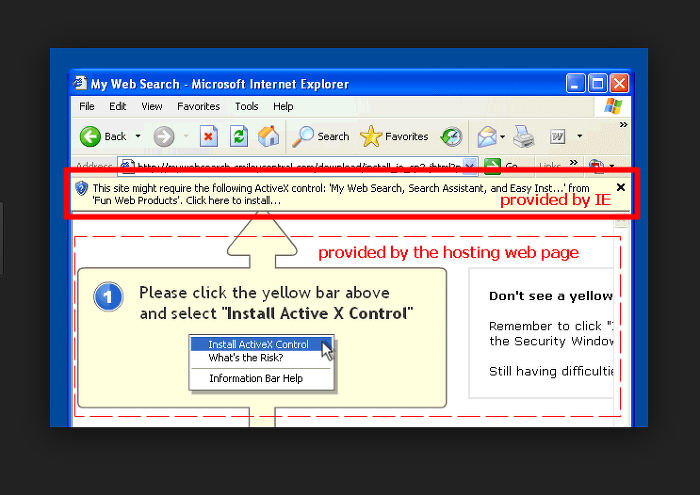Click "Remember to click" paragraph text
Viewport: 700px width, 495px height.
pyautogui.click(x=551, y=333)
